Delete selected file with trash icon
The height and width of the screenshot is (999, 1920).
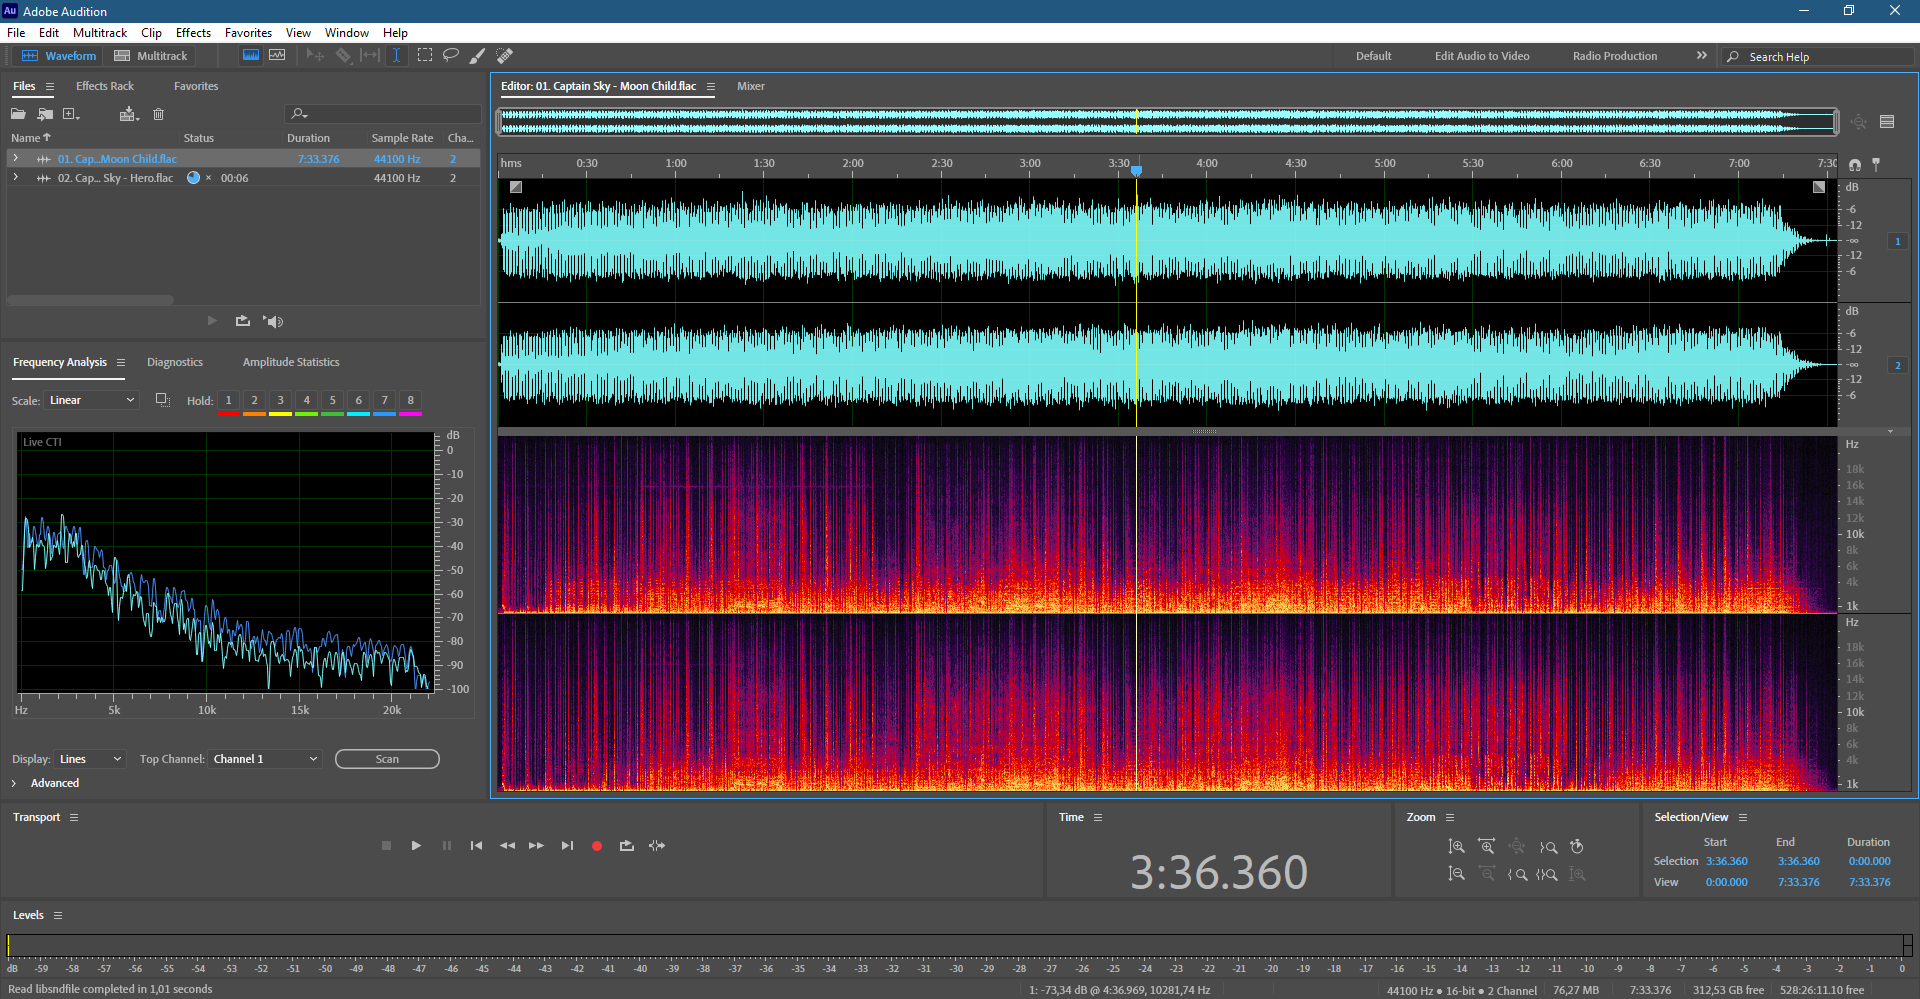(x=158, y=114)
